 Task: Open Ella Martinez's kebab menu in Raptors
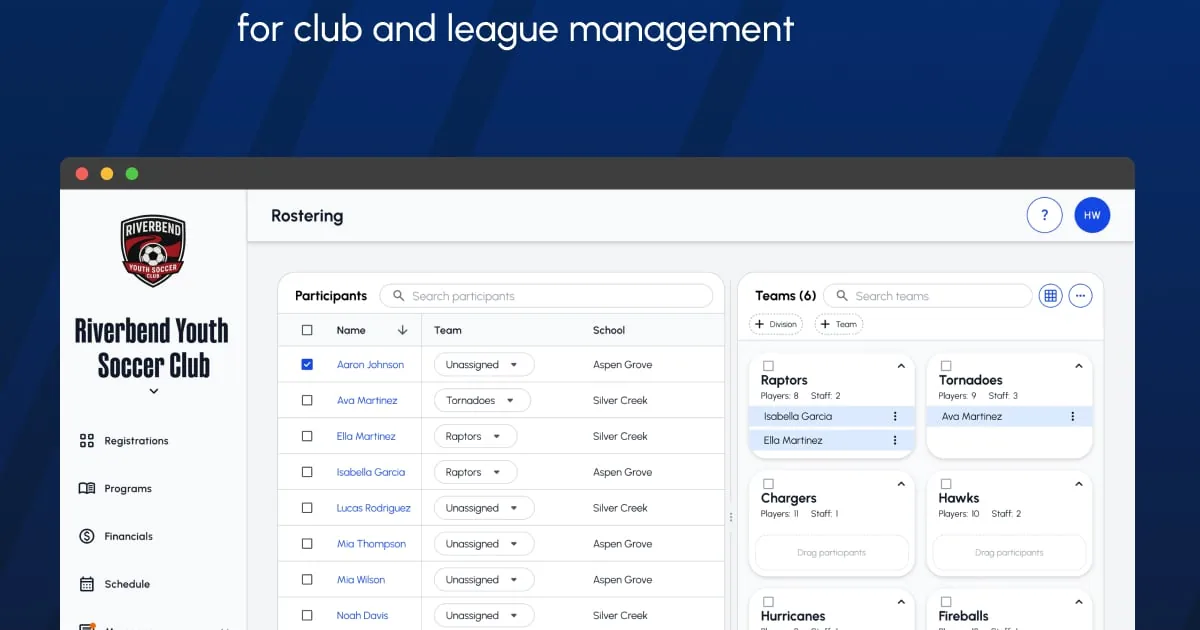(895, 441)
